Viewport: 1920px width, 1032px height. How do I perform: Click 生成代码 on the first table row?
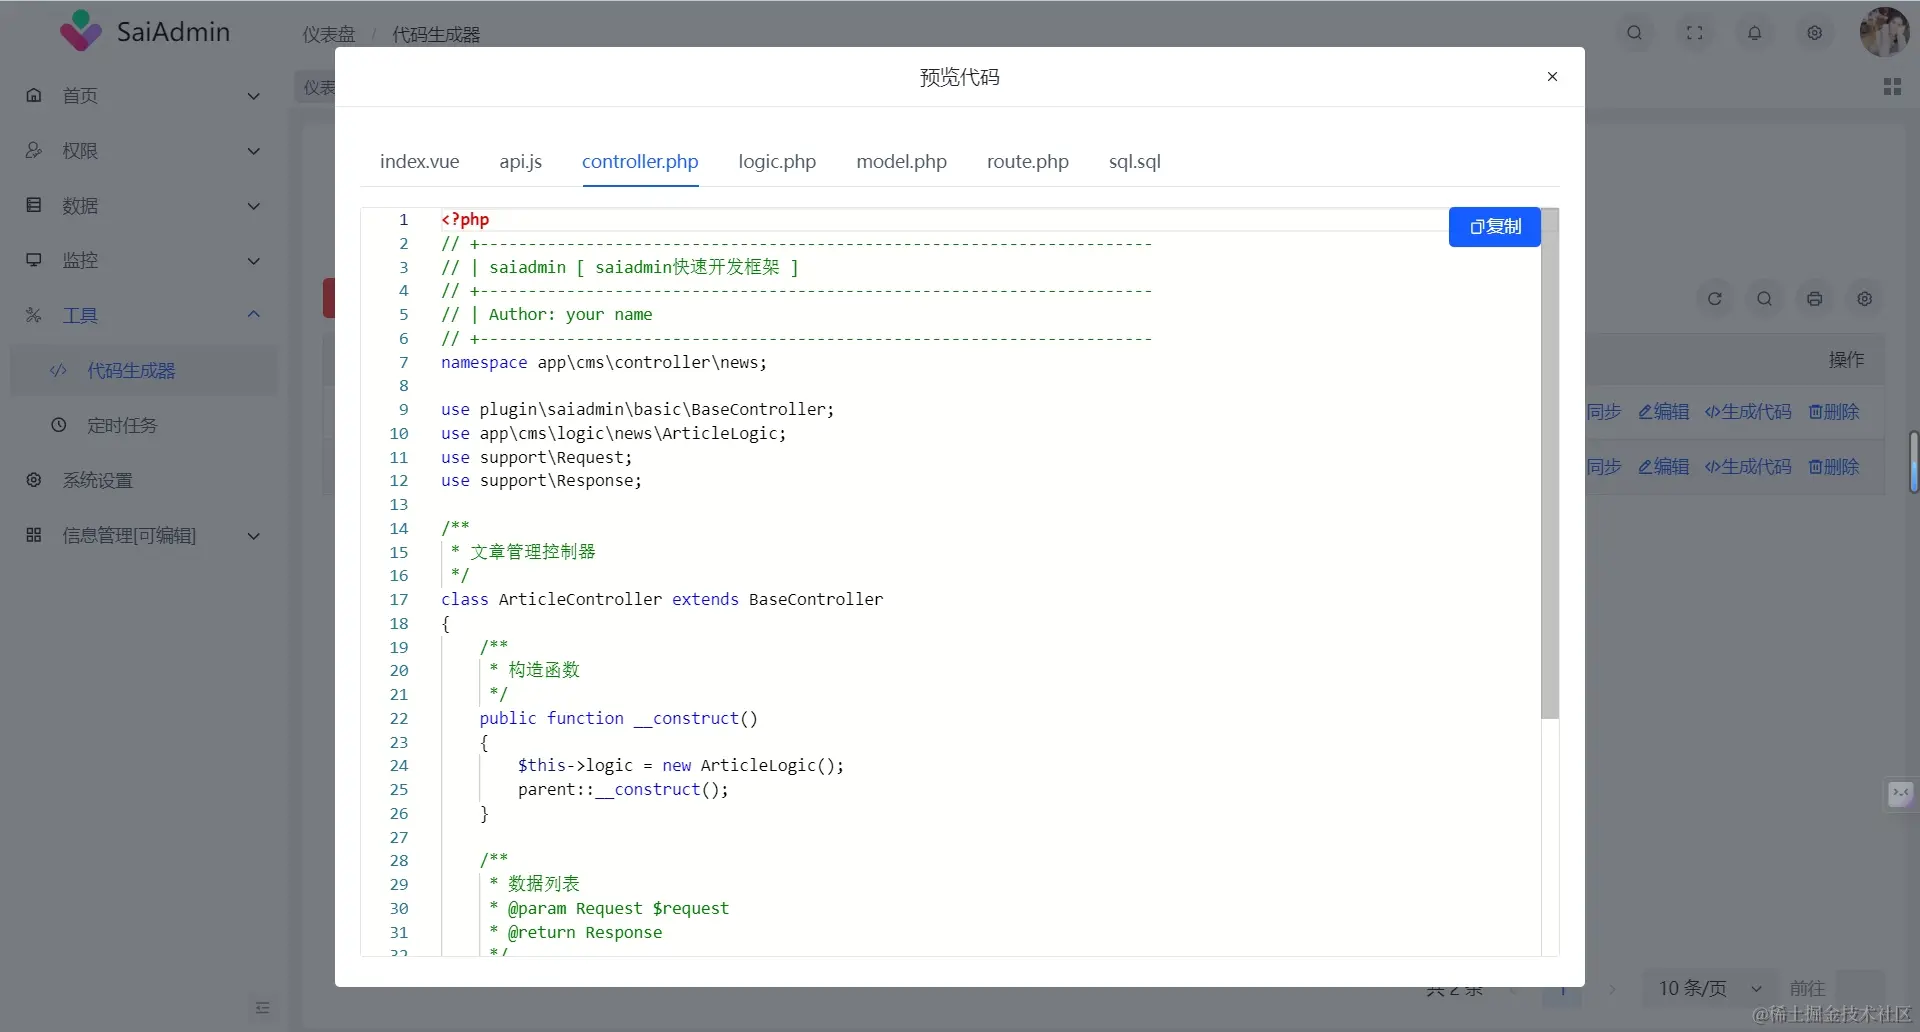tap(1748, 411)
